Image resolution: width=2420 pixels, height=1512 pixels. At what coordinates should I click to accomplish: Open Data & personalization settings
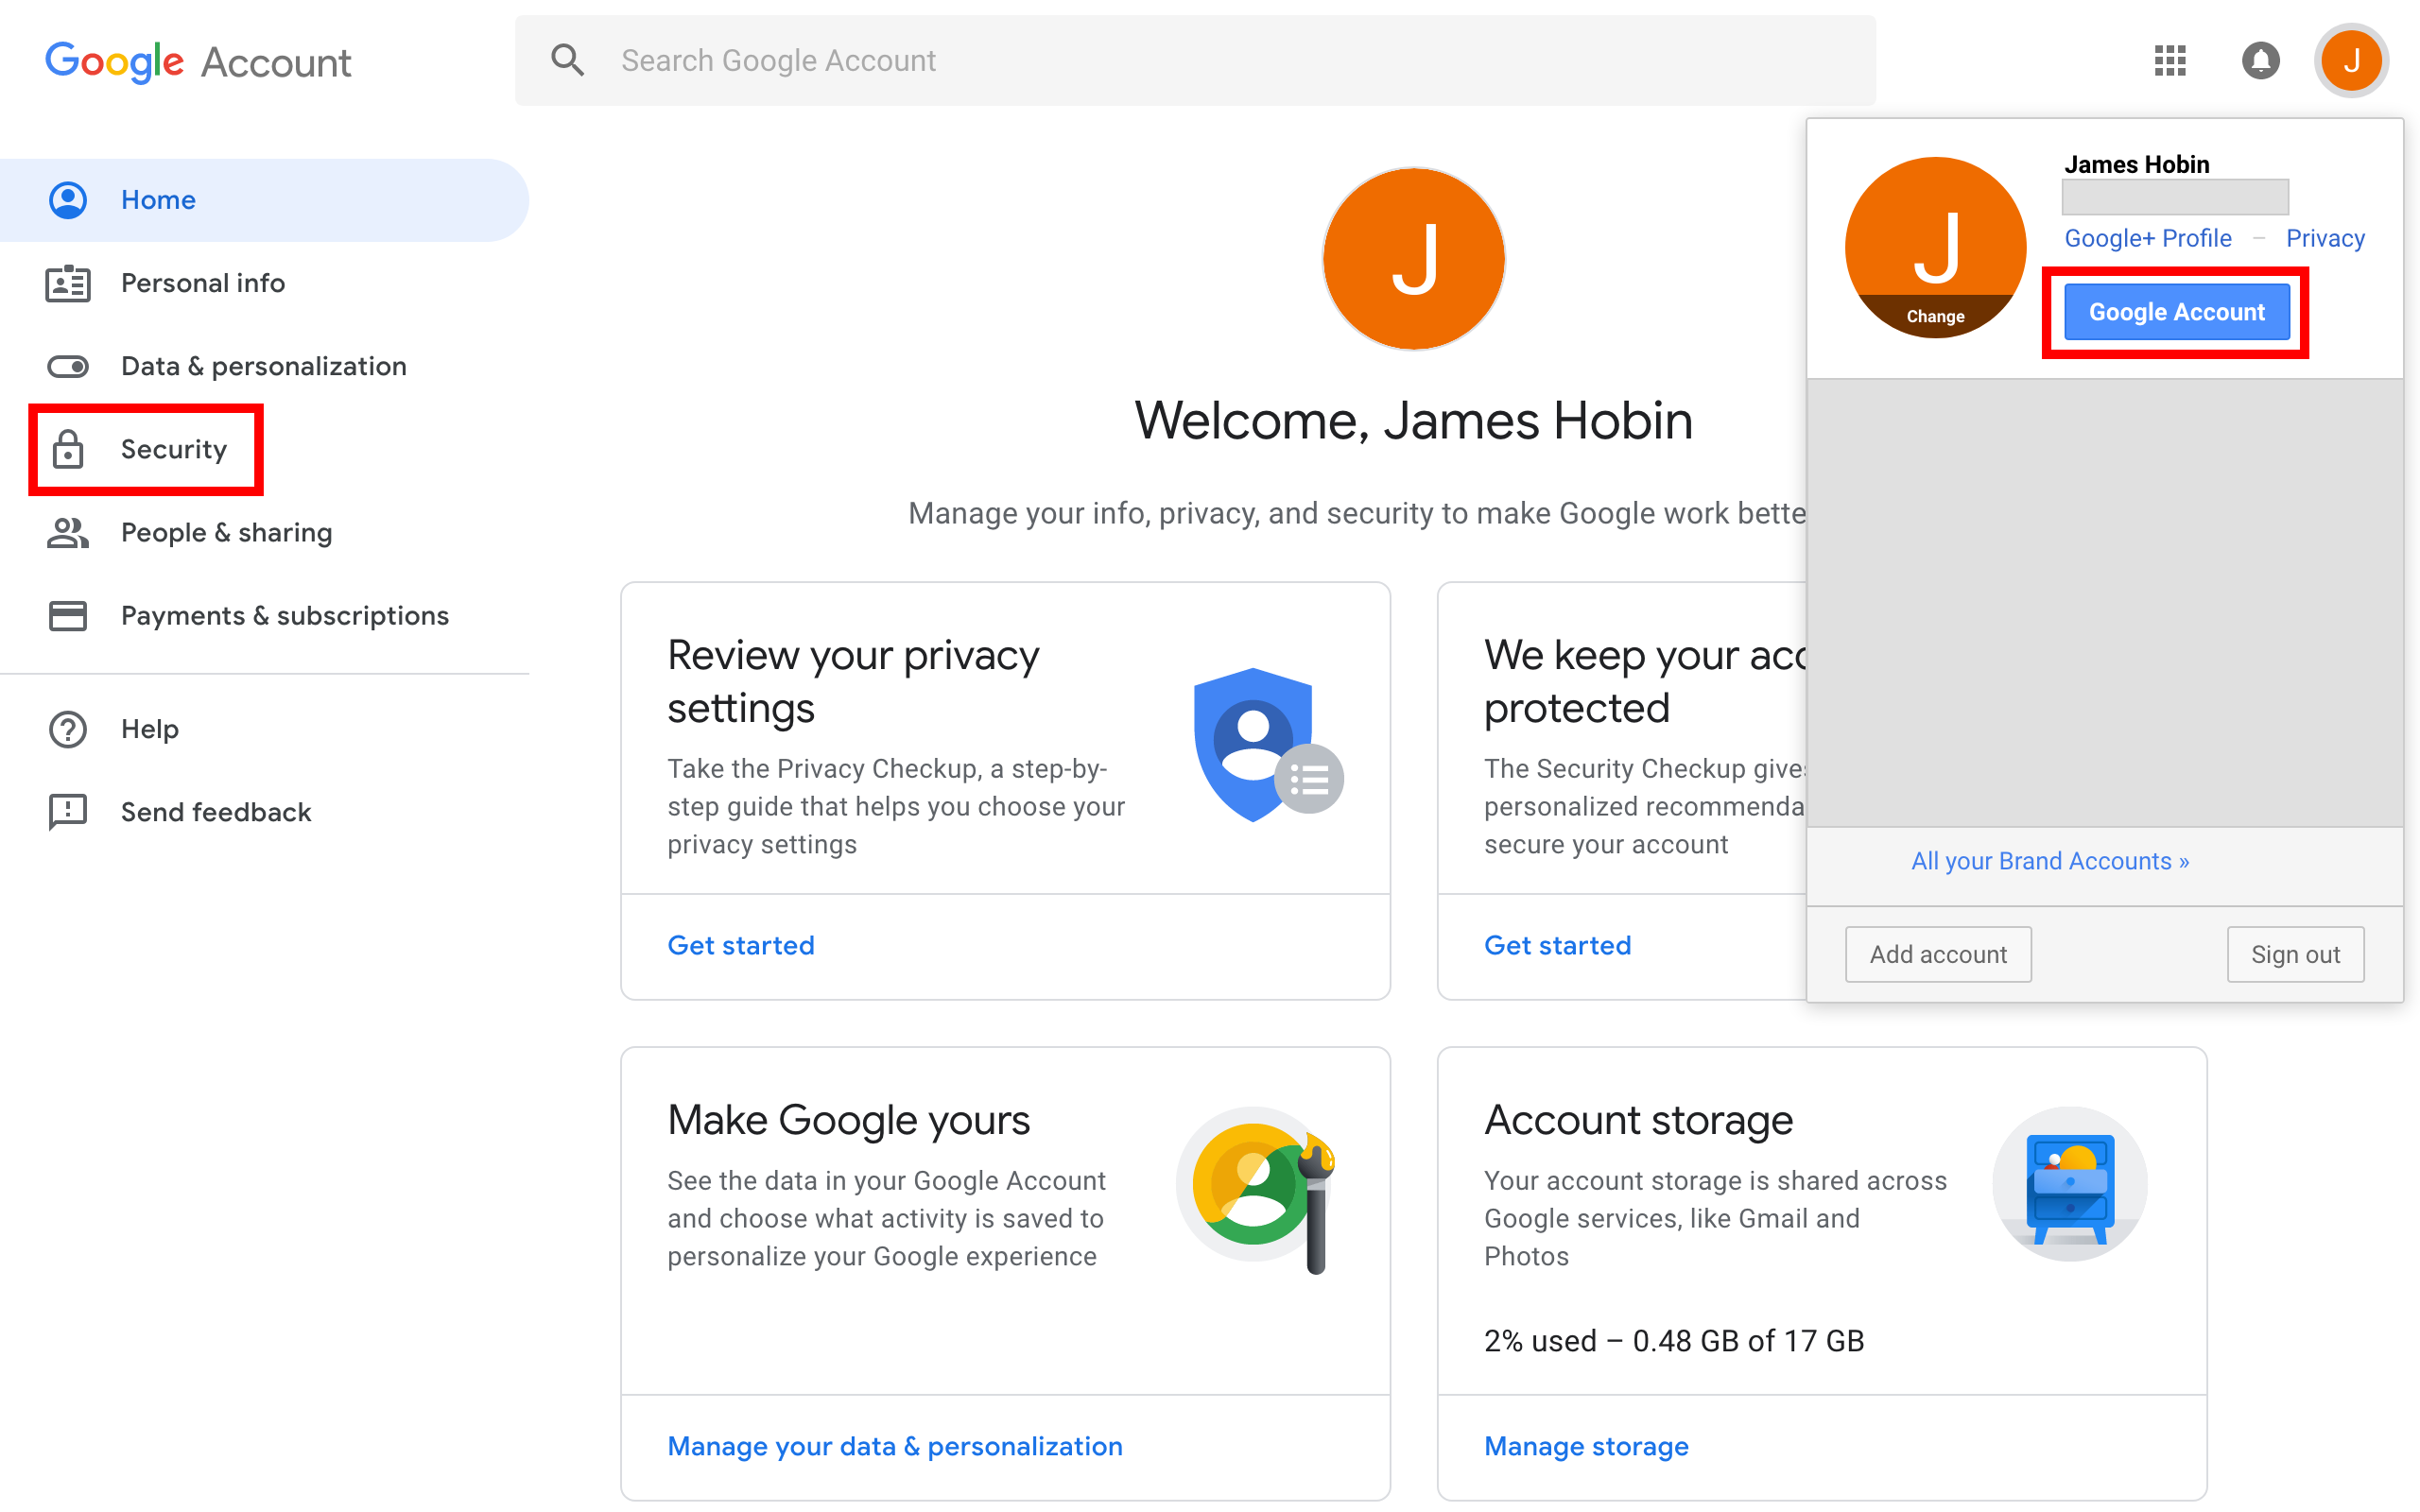tap(263, 366)
